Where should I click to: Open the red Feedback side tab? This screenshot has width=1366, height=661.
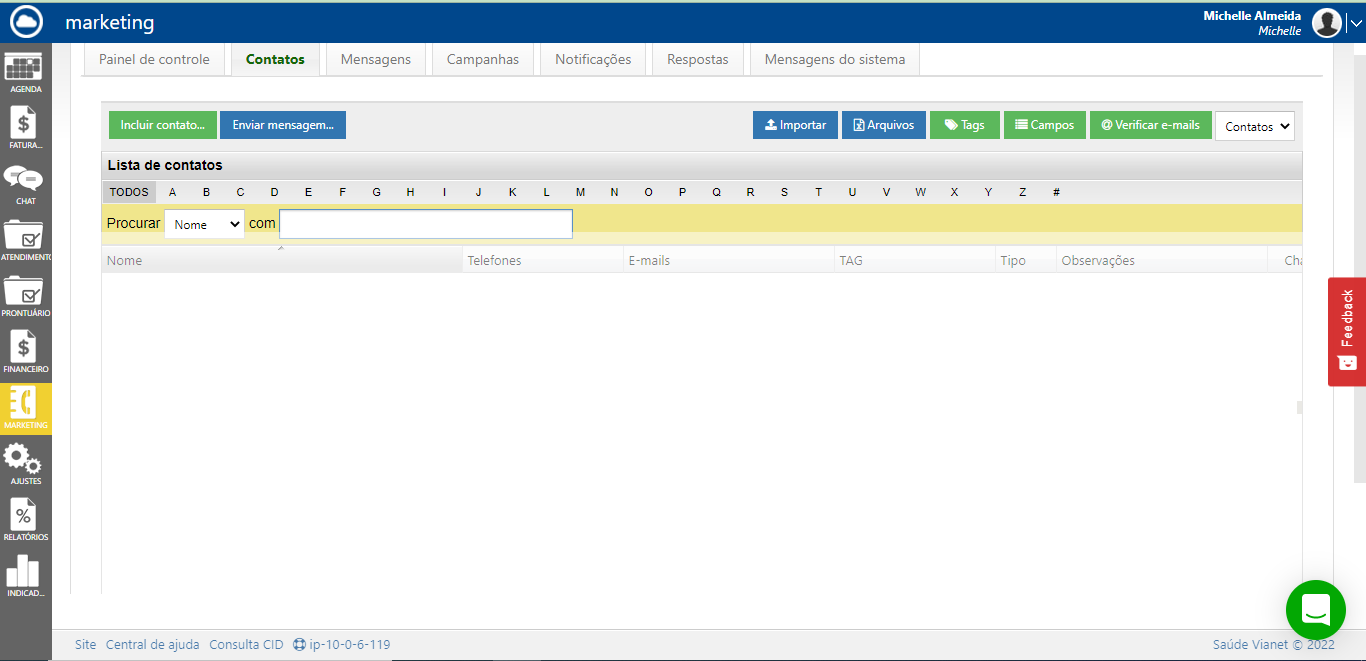pyautogui.click(x=1347, y=331)
